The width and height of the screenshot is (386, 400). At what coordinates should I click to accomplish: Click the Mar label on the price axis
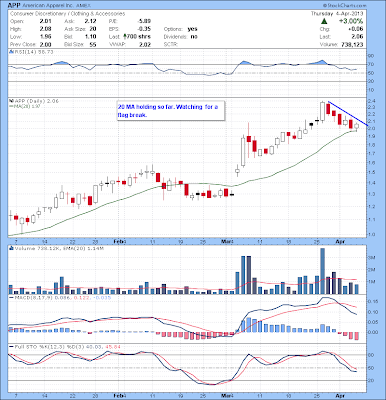[226, 241]
